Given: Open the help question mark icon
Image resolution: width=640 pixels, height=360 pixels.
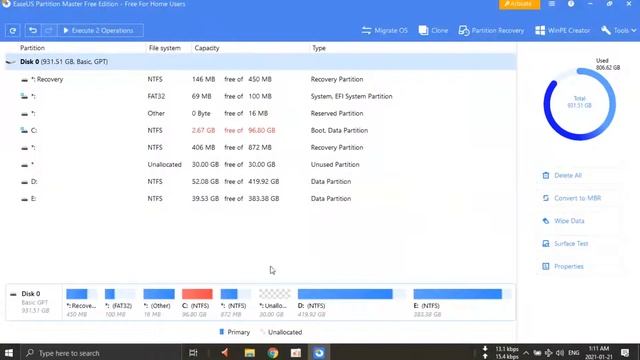Looking at the screenshot, I should [x=571, y=4].
